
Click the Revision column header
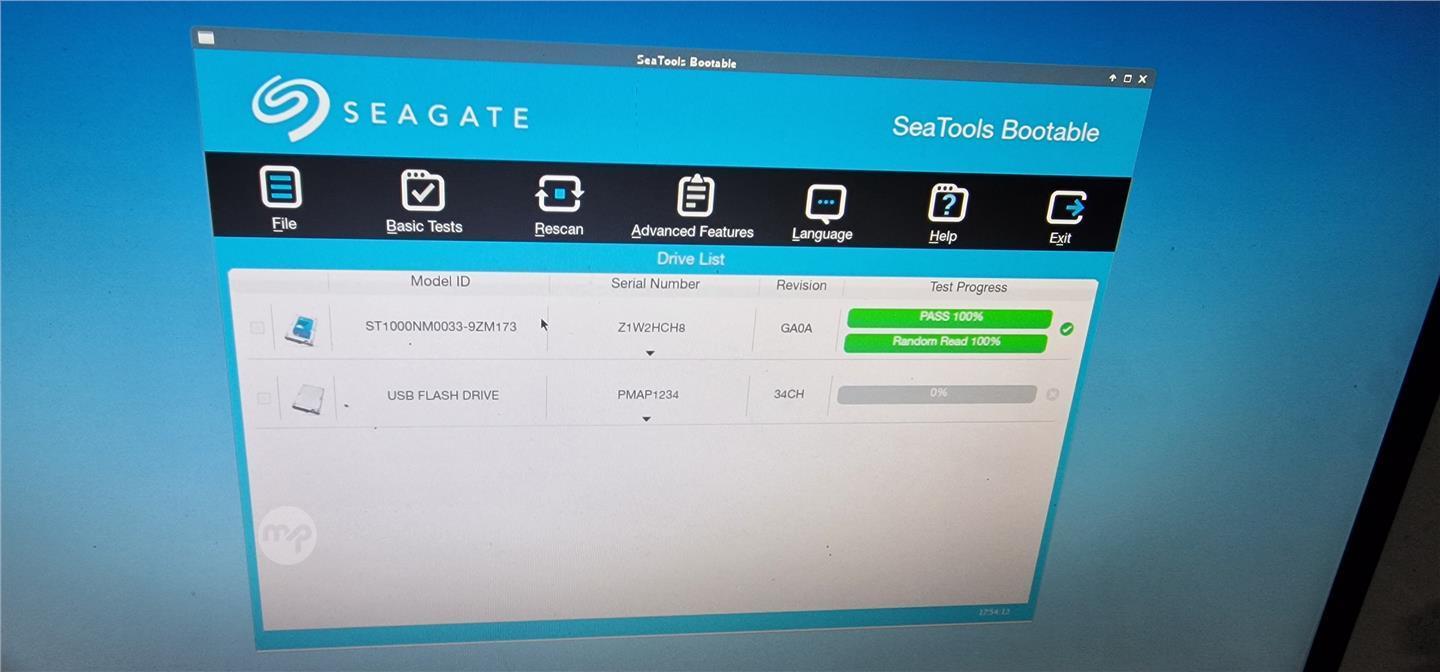[x=801, y=285]
